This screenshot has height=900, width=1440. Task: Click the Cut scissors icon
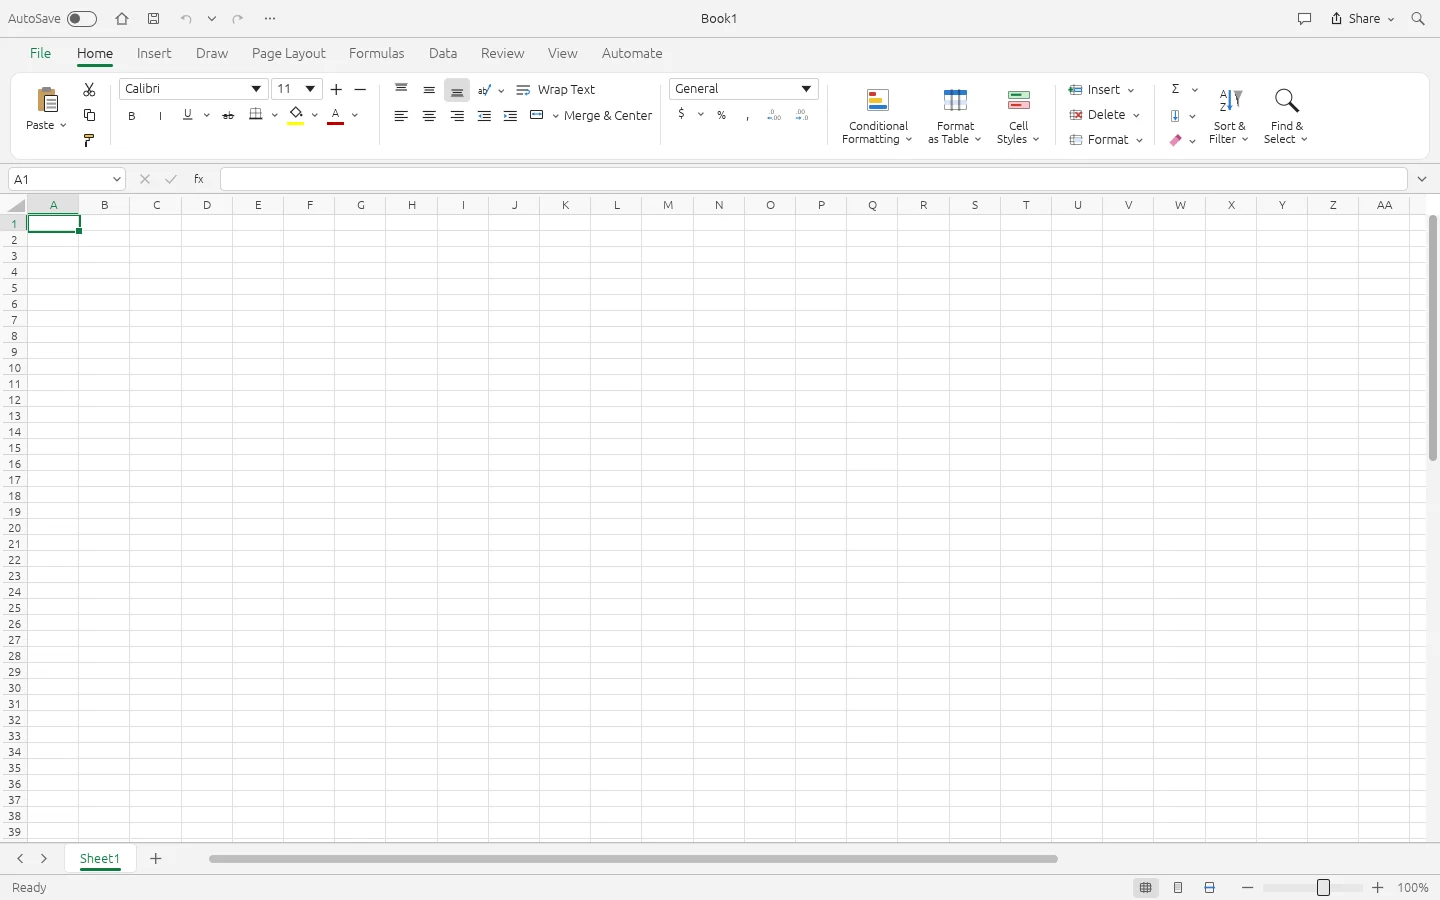pos(89,90)
